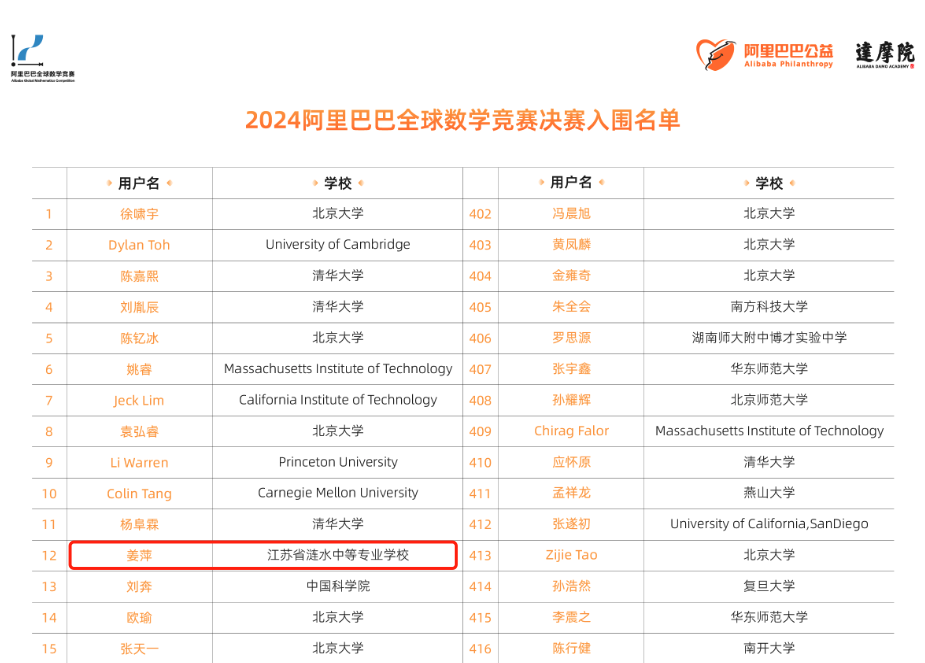This screenshot has height=663, width=925.
Task: Select the name 徐啸宇 in row 1
Action: point(139,214)
